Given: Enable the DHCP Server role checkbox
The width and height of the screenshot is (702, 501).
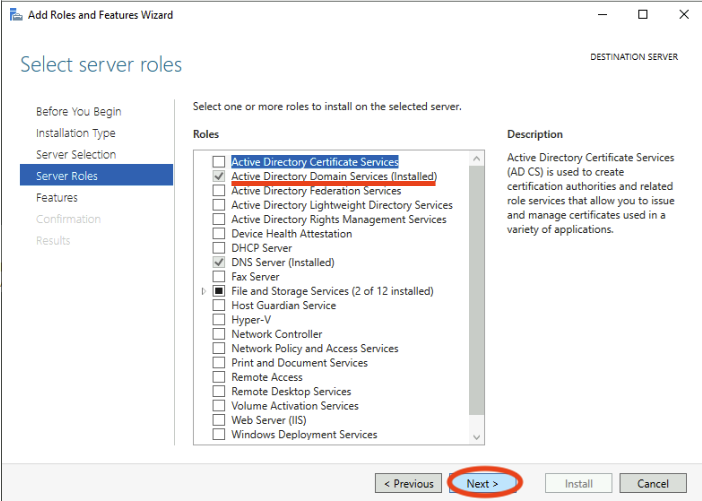Looking at the screenshot, I should pyautogui.click(x=218, y=248).
